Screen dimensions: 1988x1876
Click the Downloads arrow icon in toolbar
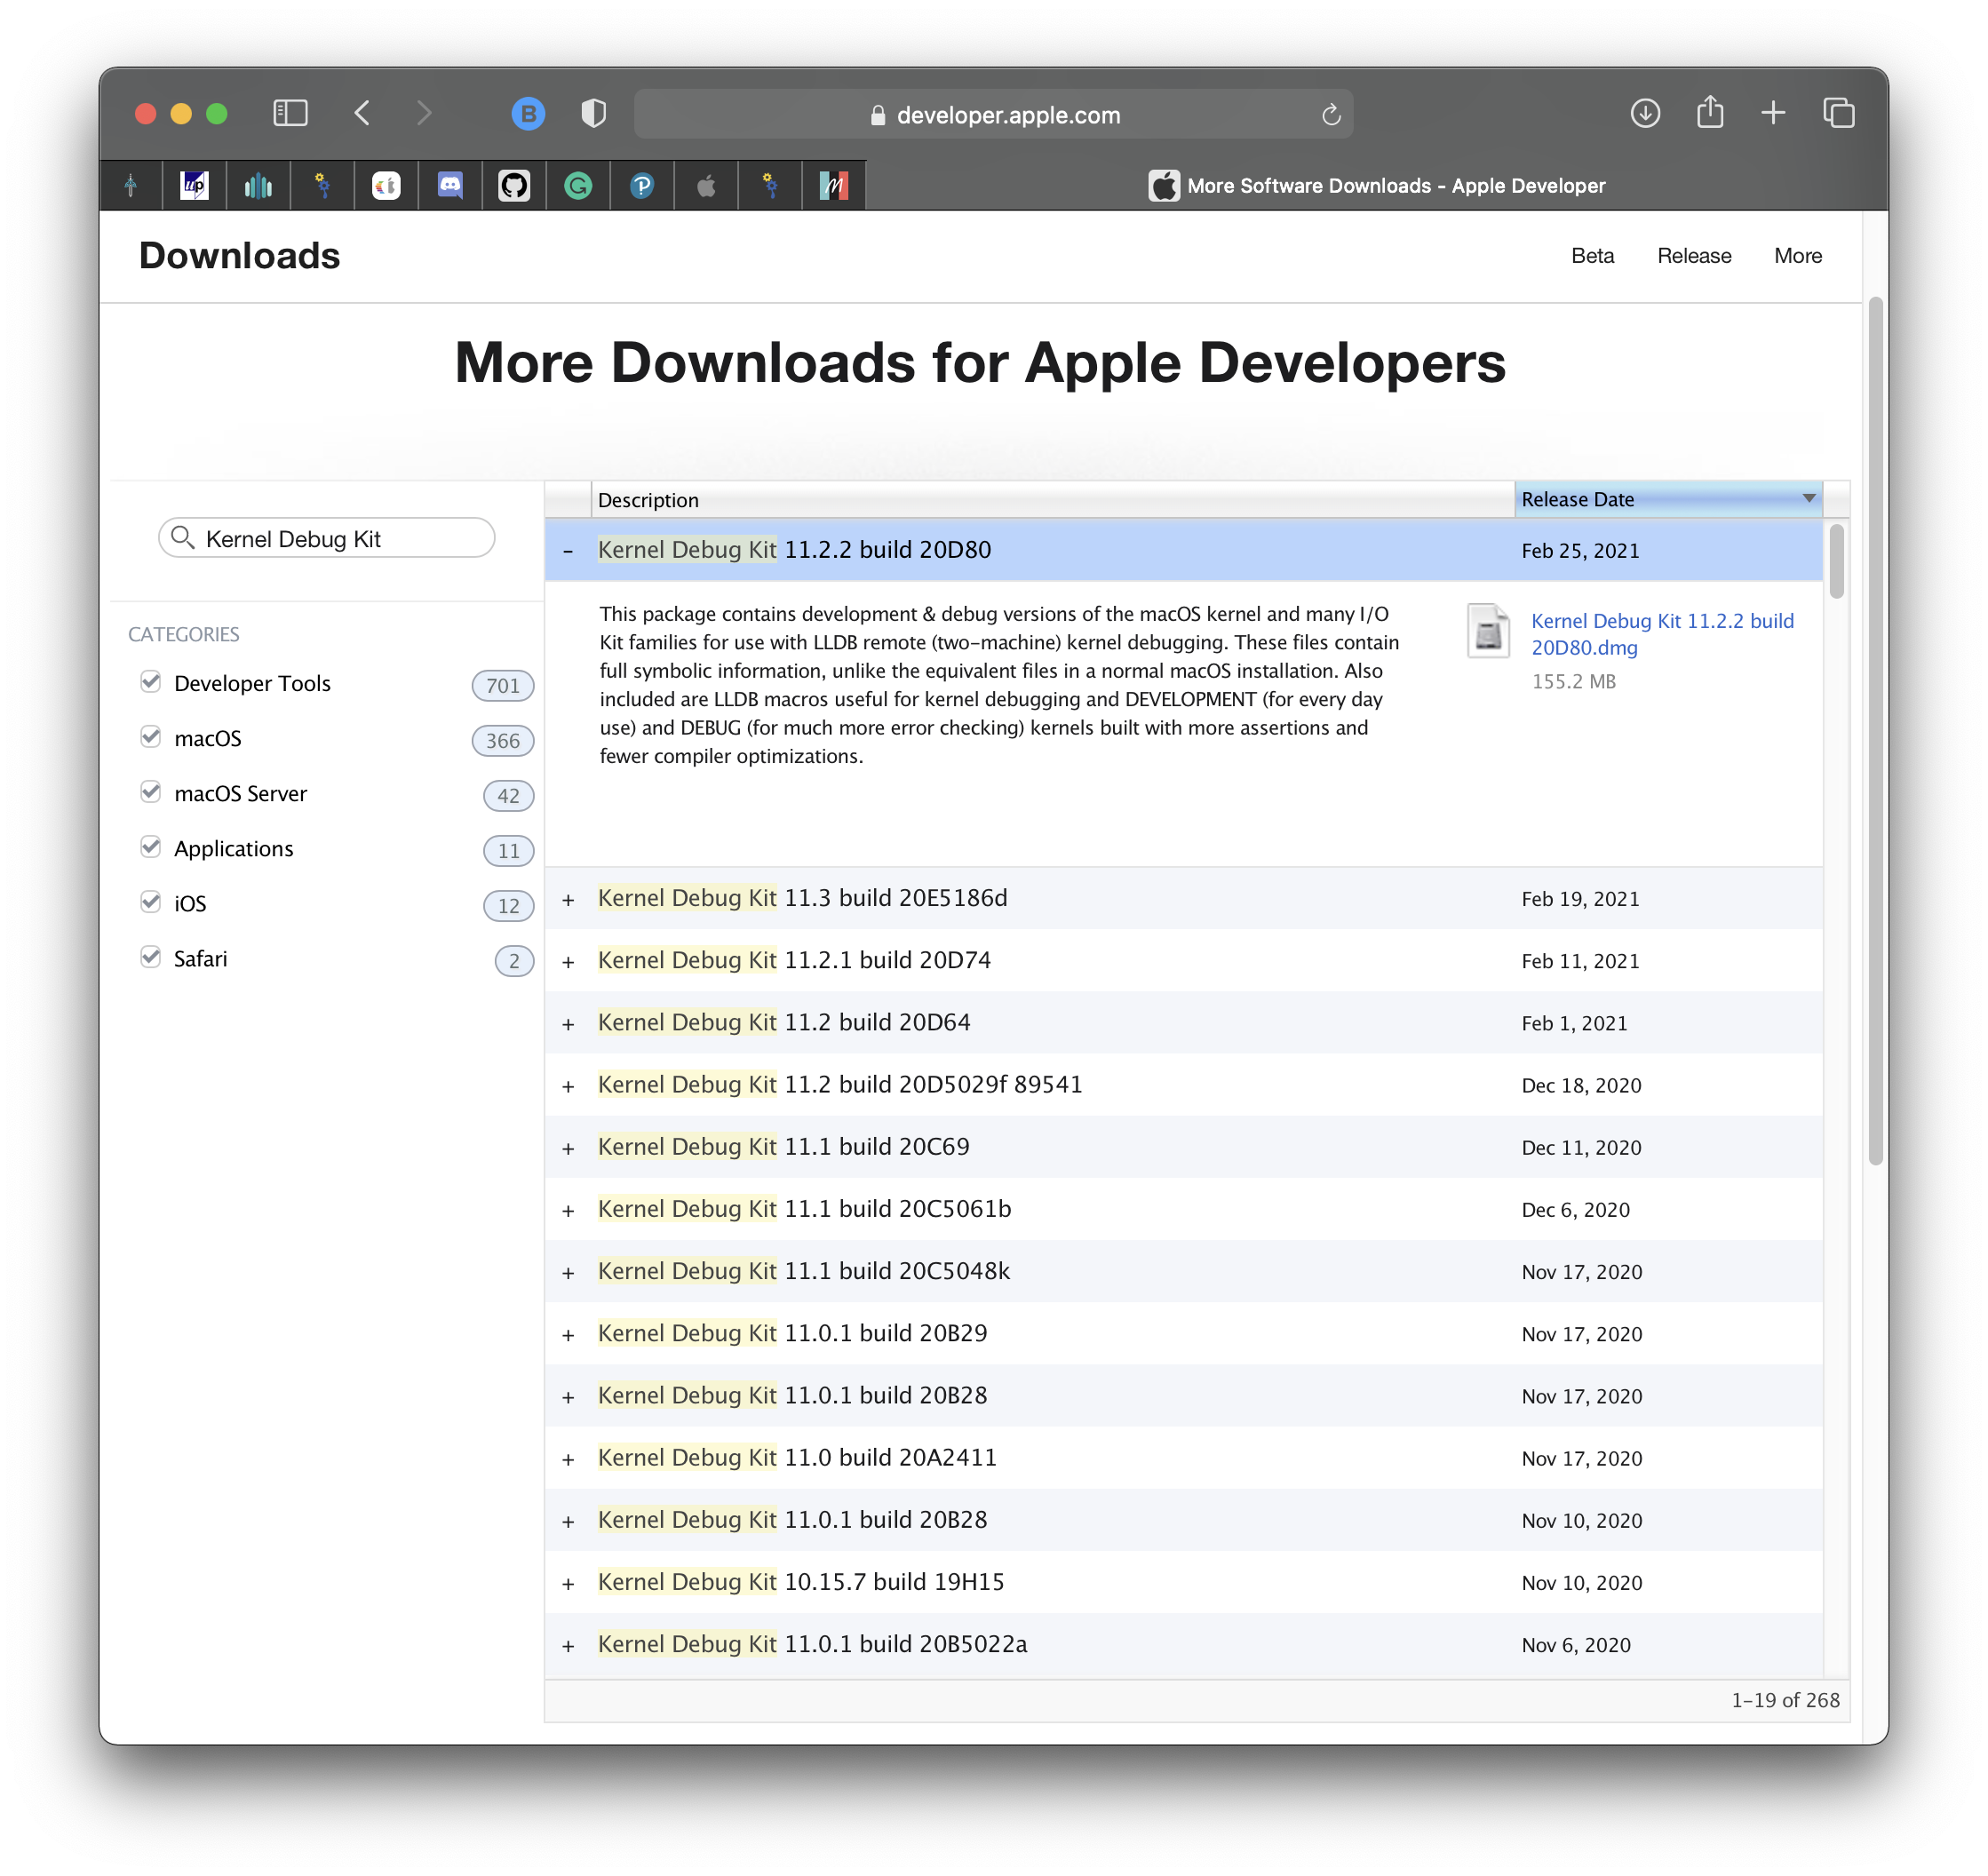click(1645, 113)
